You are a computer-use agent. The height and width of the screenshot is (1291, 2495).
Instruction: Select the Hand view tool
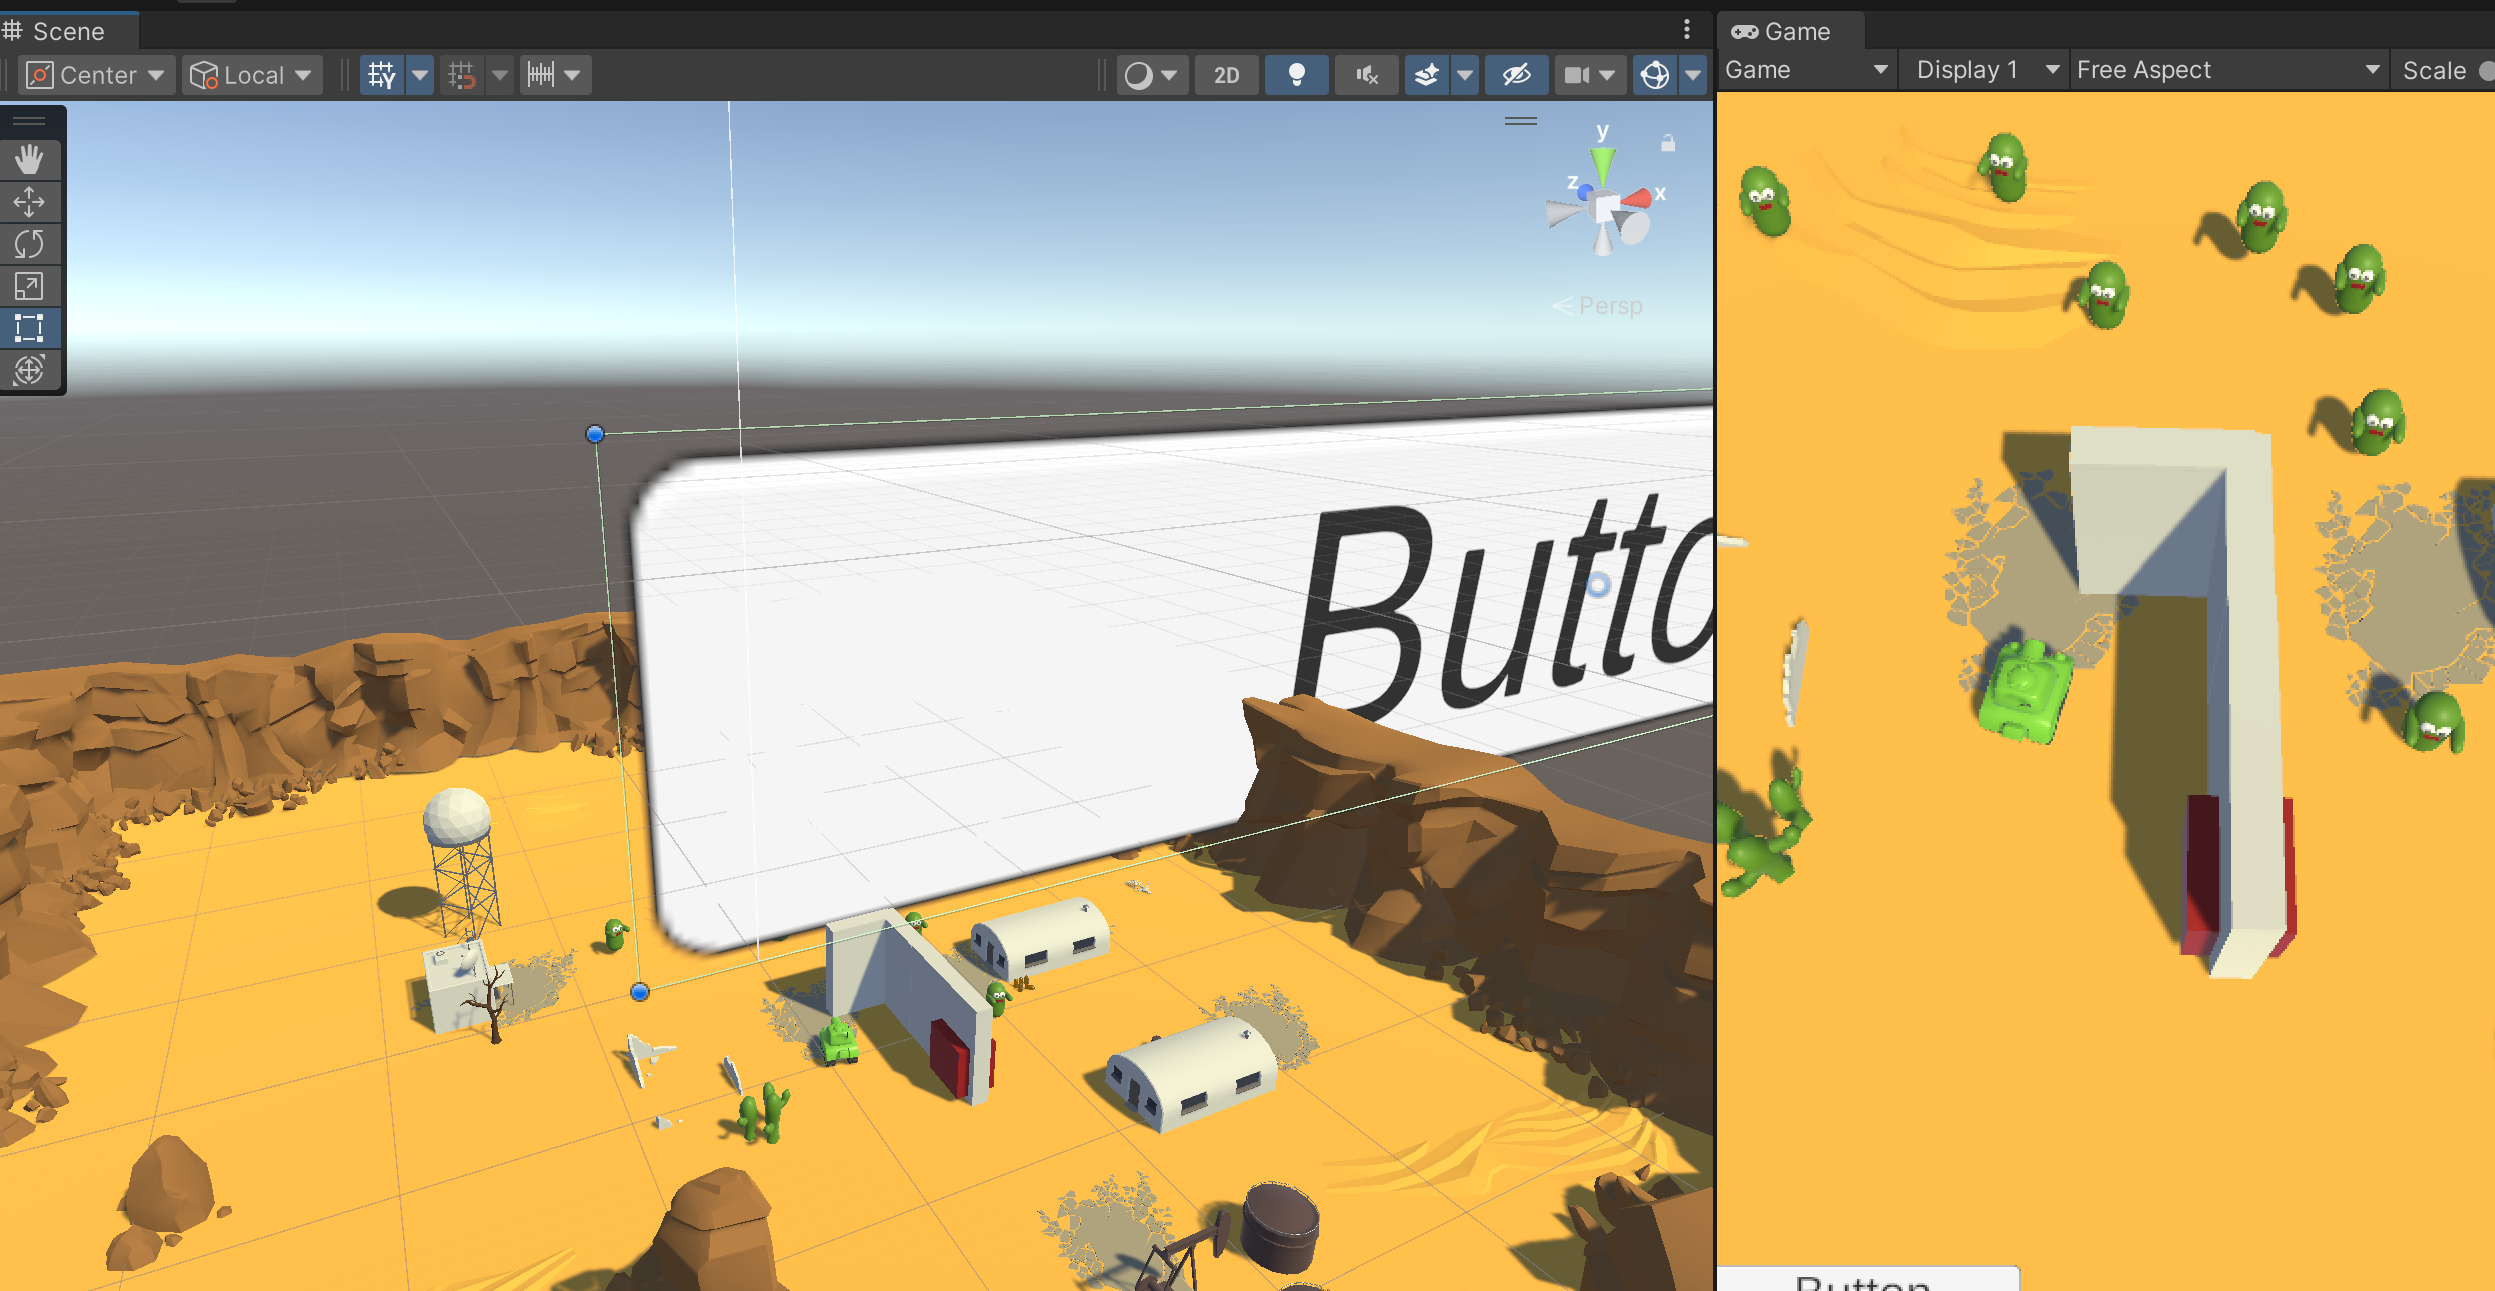(29, 160)
